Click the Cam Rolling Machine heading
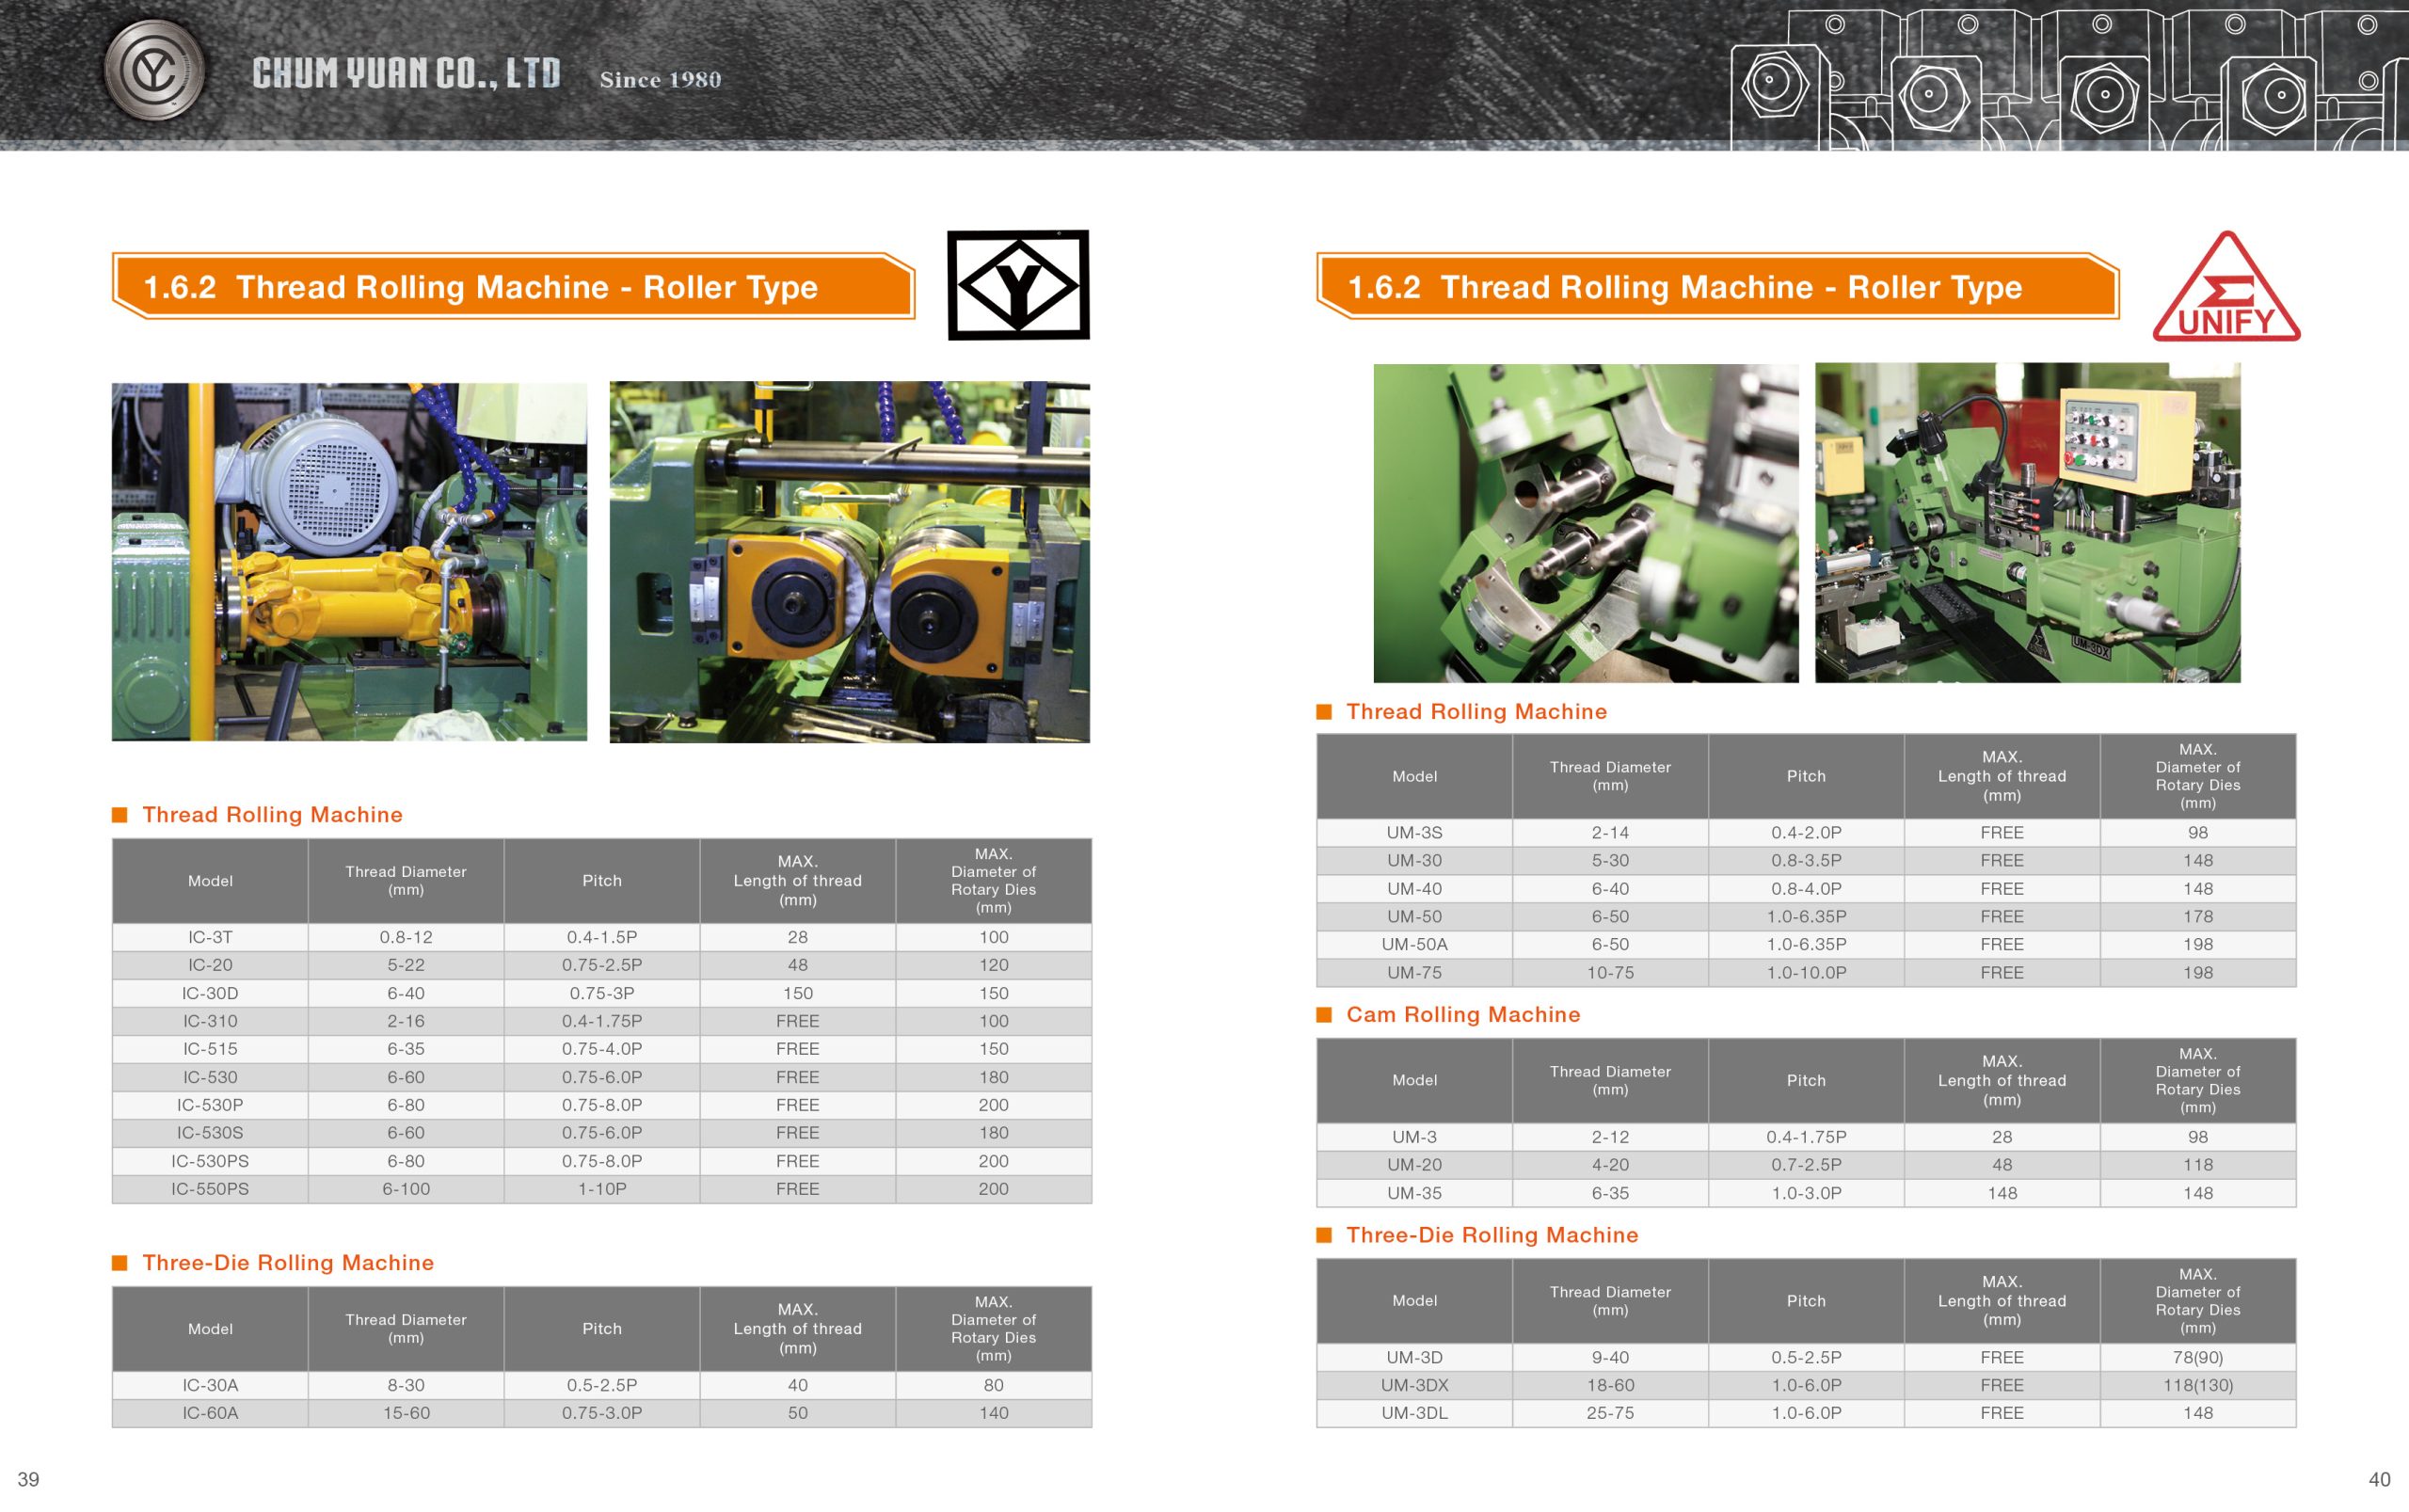 coord(1463,1015)
